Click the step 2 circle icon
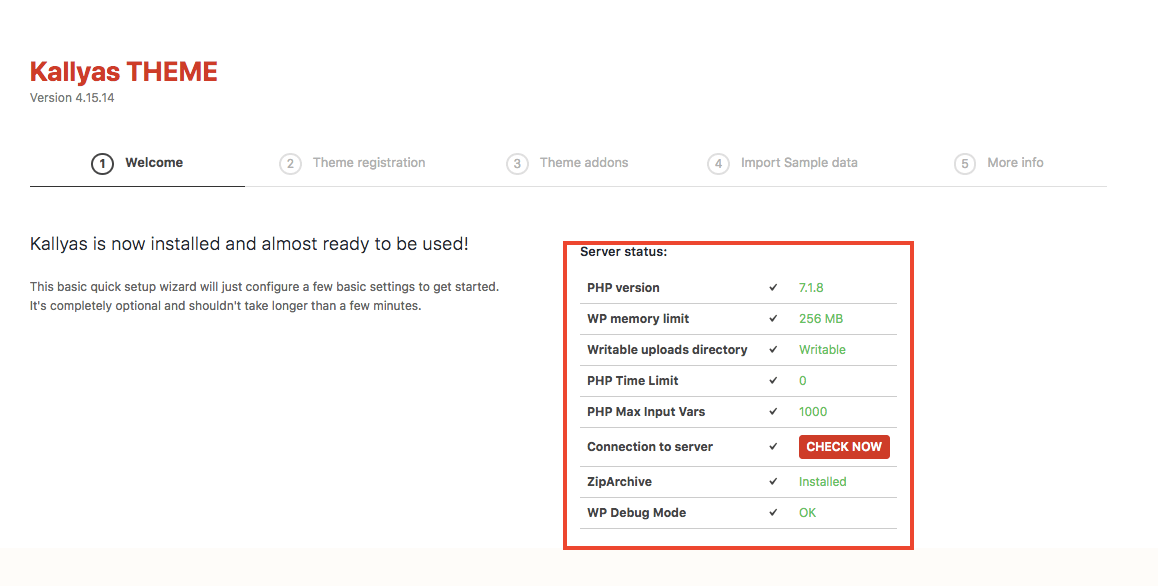This screenshot has width=1158, height=586. point(290,163)
